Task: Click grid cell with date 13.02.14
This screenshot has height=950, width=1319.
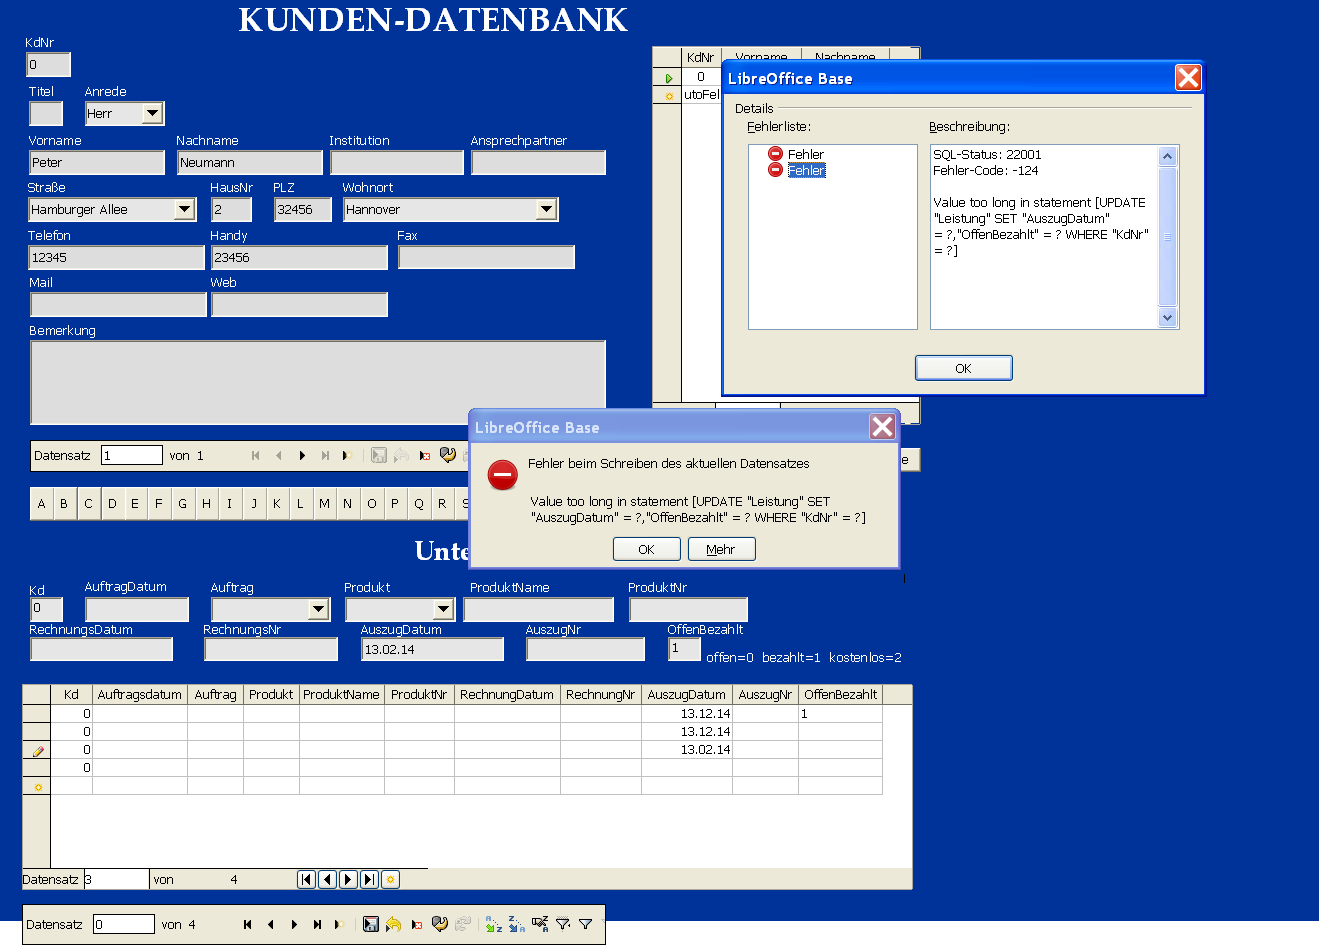Action: tap(687, 750)
